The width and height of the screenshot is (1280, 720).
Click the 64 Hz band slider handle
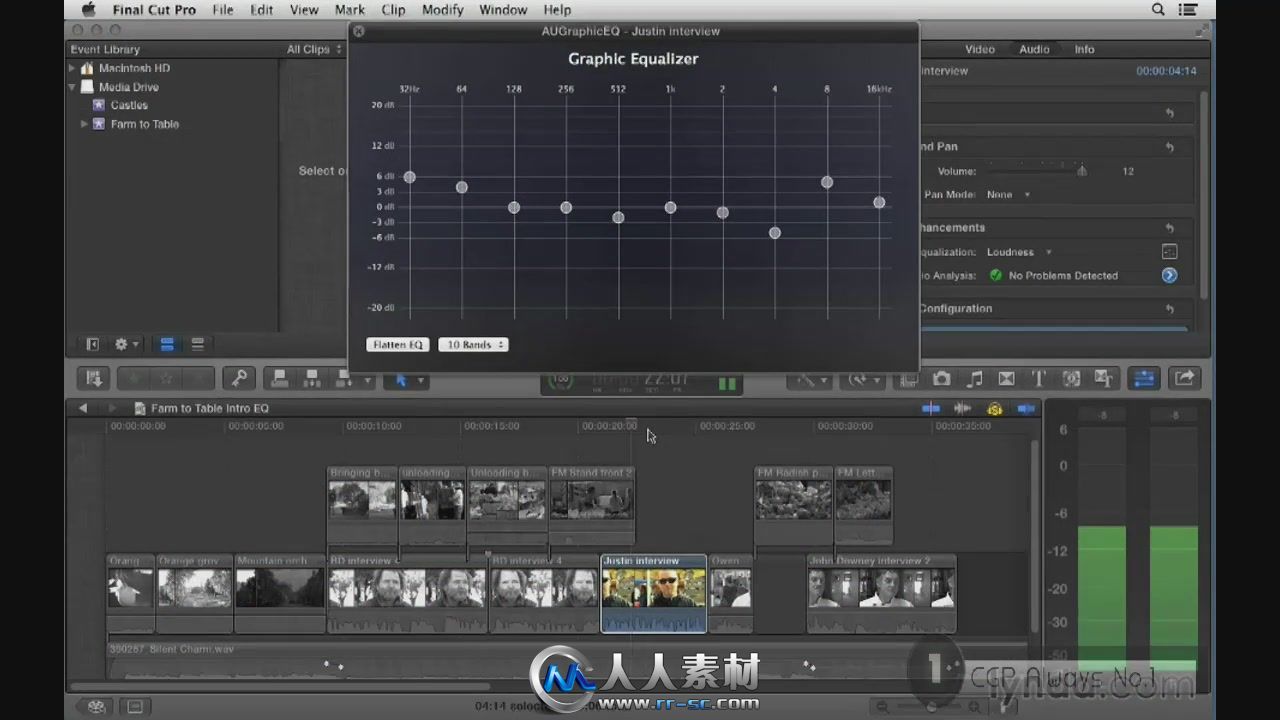(462, 187)
